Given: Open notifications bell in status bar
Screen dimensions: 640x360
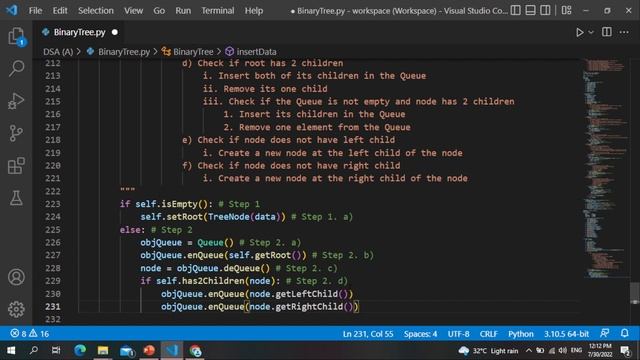Looking at the screenshot, I should pyautogui.click(x=624, y=333).
